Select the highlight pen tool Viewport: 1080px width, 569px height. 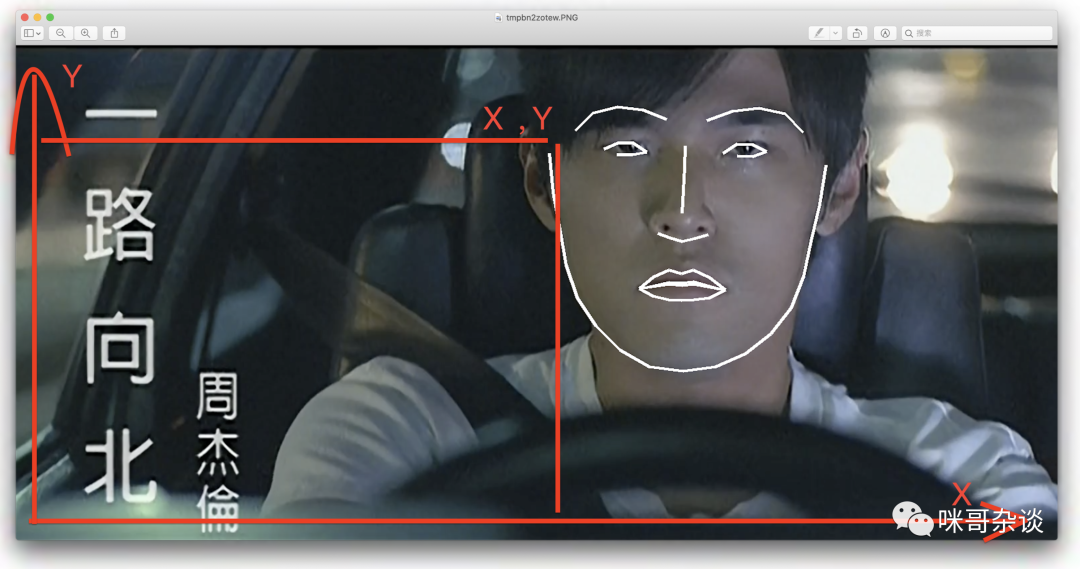click(818, 33)
